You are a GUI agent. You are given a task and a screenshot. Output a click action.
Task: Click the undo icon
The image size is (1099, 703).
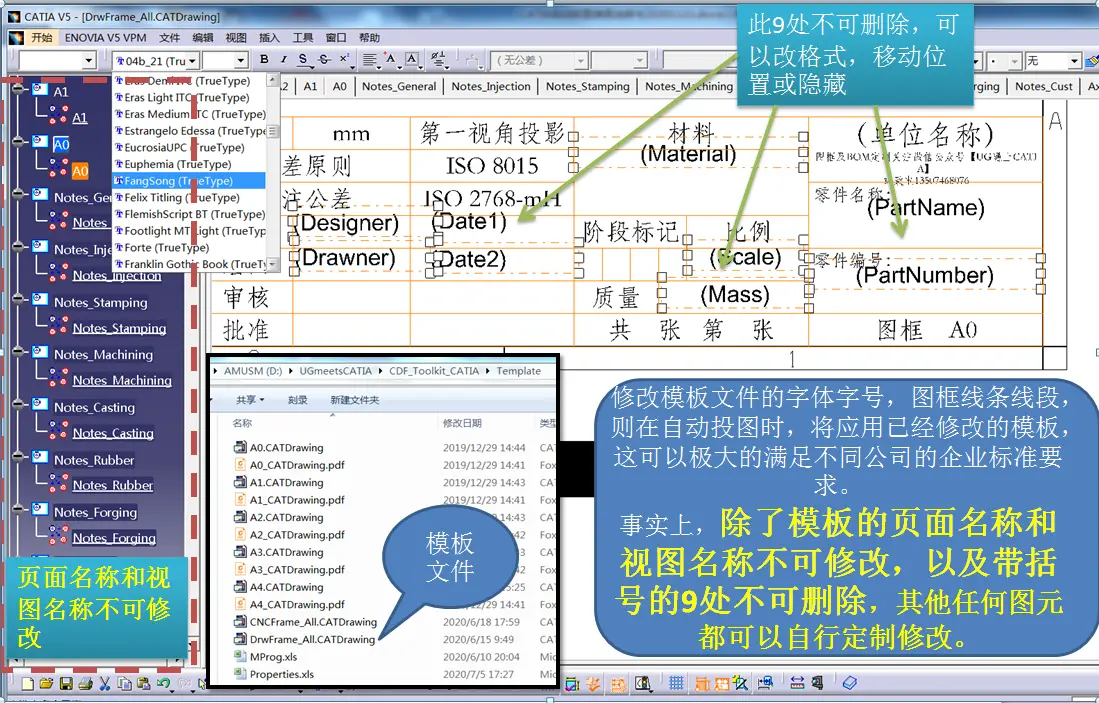[163, 683]
